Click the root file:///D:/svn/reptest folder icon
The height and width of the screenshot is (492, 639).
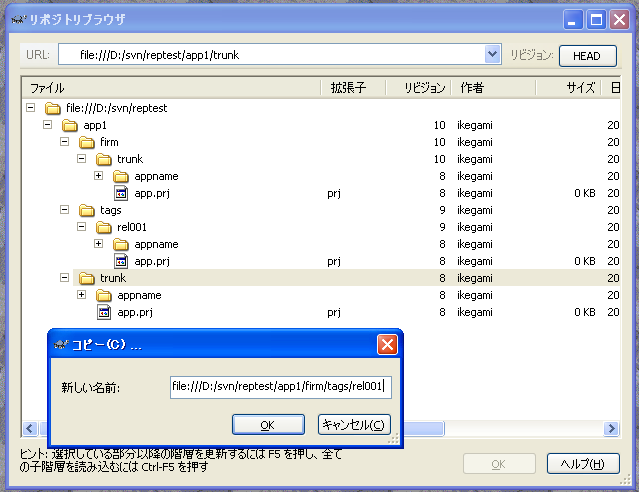(53, 108)
